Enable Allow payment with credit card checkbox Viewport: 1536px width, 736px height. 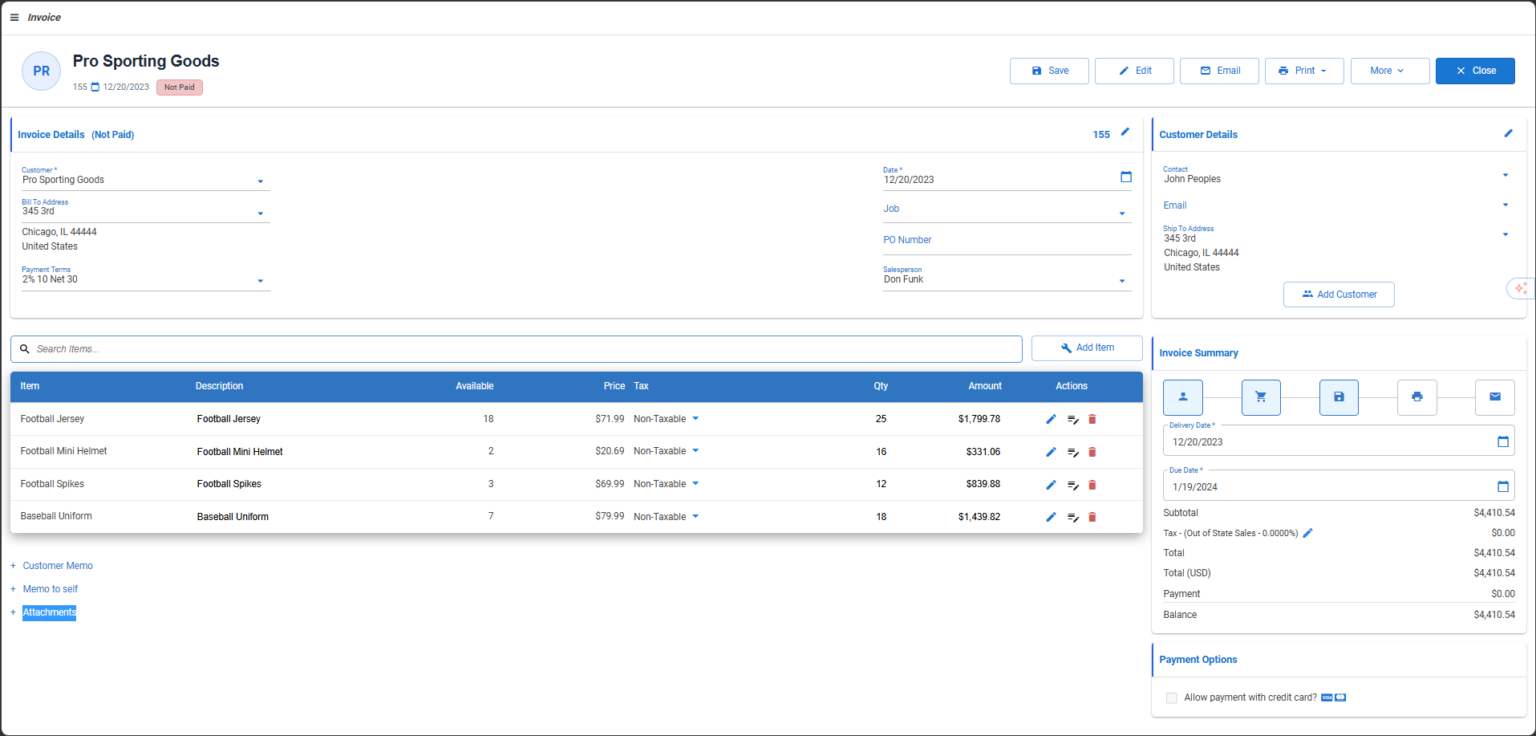point(1171,698)
